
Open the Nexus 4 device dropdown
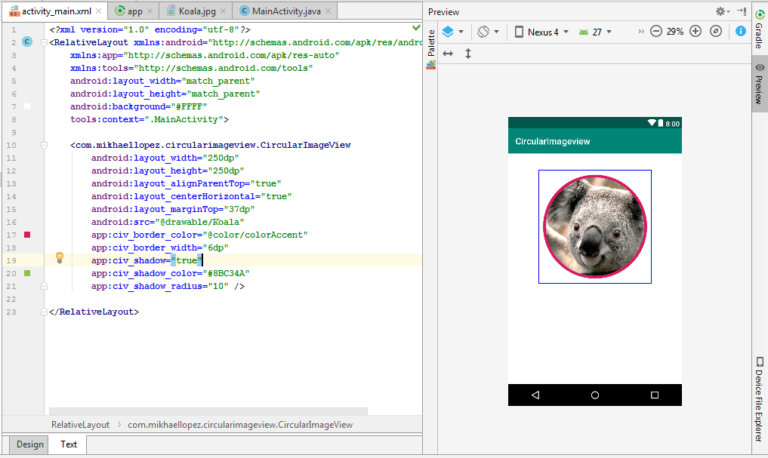[x=543, y=32]
